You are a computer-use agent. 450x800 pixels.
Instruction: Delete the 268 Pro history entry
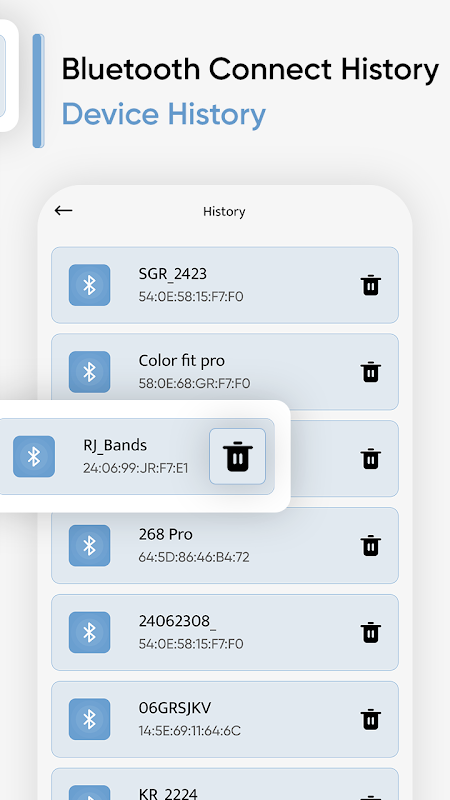click(371, 545)
